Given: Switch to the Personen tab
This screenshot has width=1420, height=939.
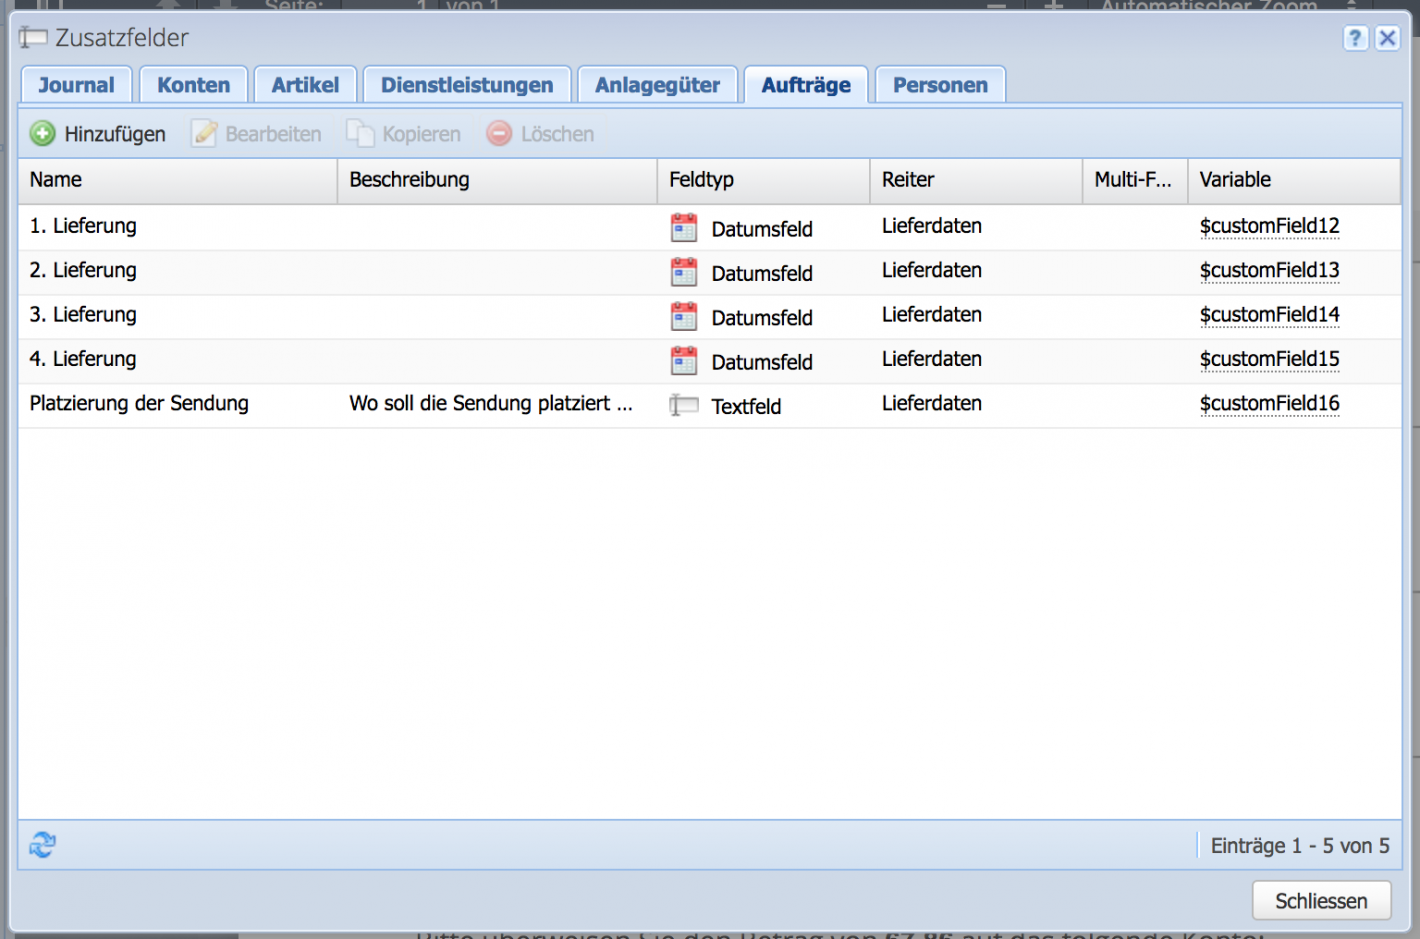Looking at the screenshot, I should click(939, 85).
